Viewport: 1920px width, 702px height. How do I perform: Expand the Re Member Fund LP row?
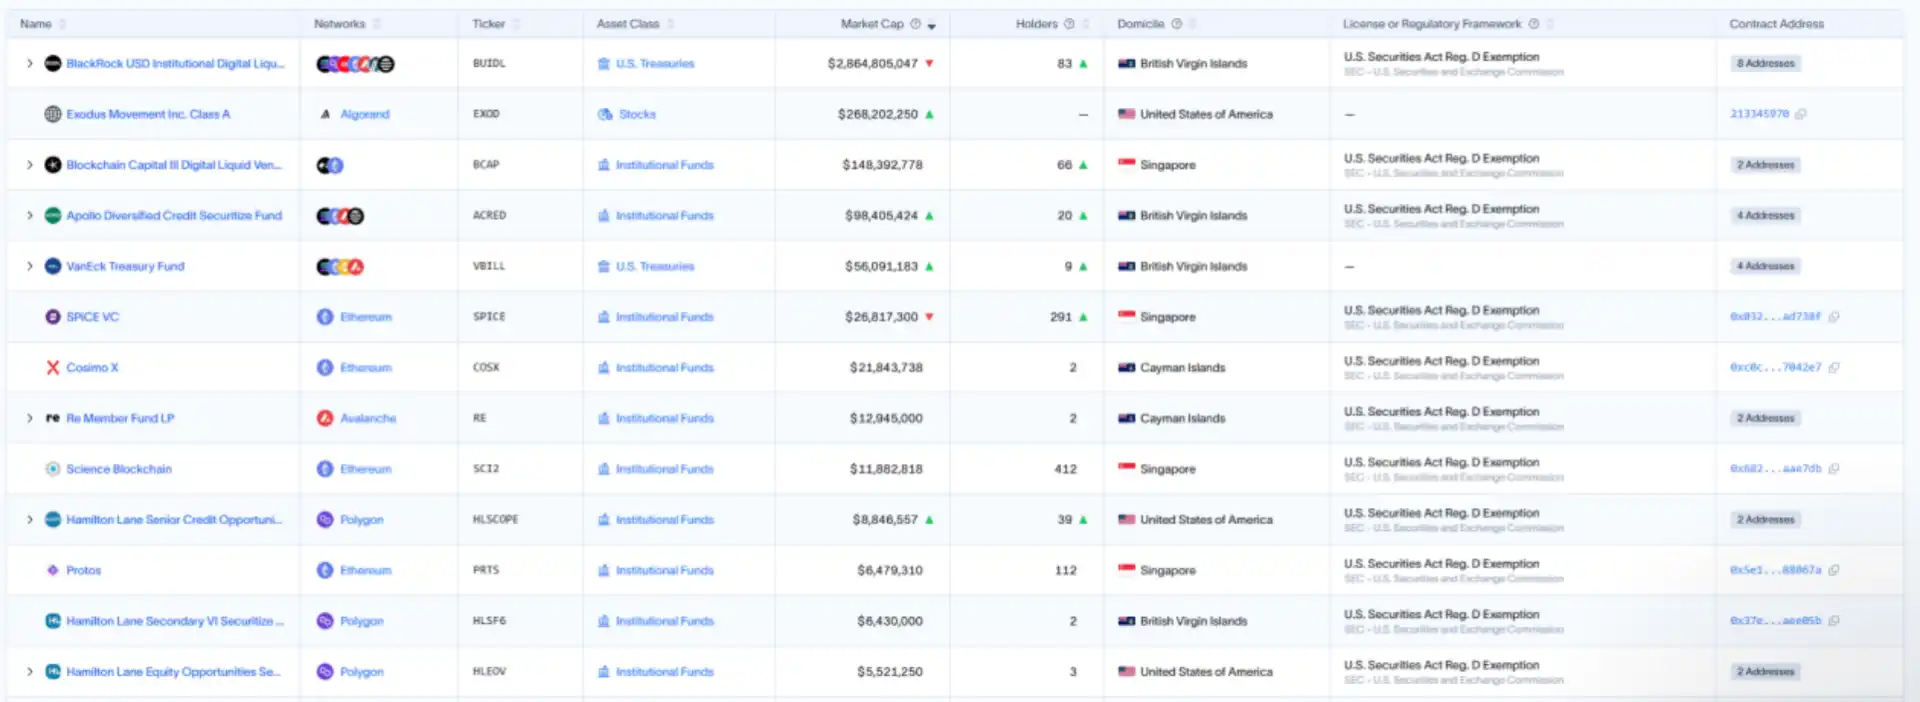click(30, 418)
